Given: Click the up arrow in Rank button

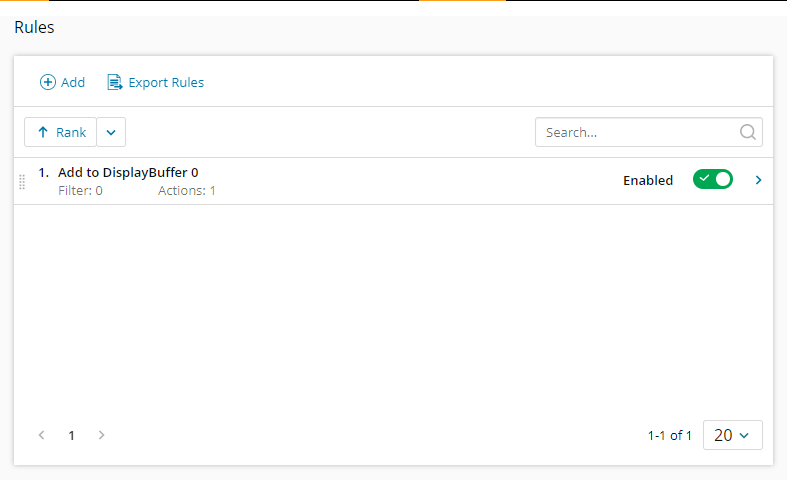Looking at the screenshot, I should (43, 132).
